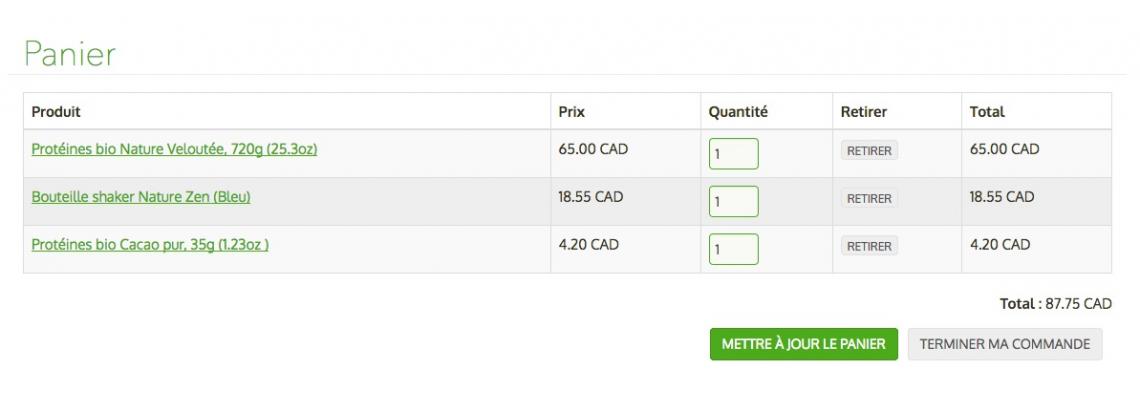Click the Total cell of Bouteille shaker row

click(1001, 197)
